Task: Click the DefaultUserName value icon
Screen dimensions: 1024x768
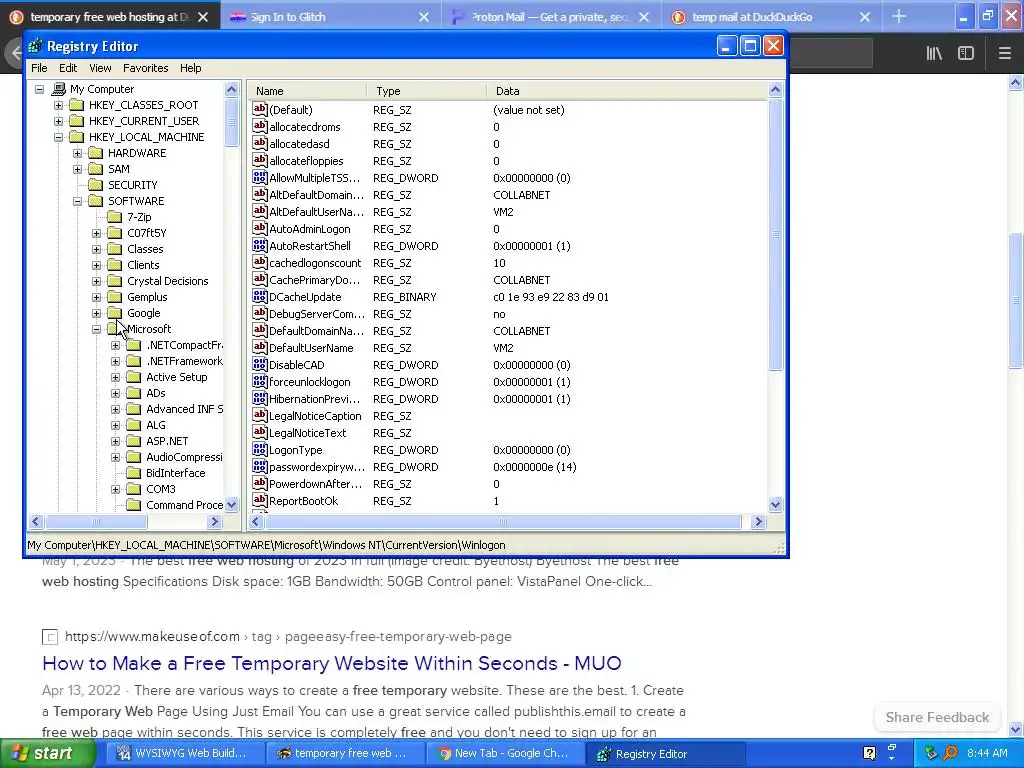Action: [260, 347]
